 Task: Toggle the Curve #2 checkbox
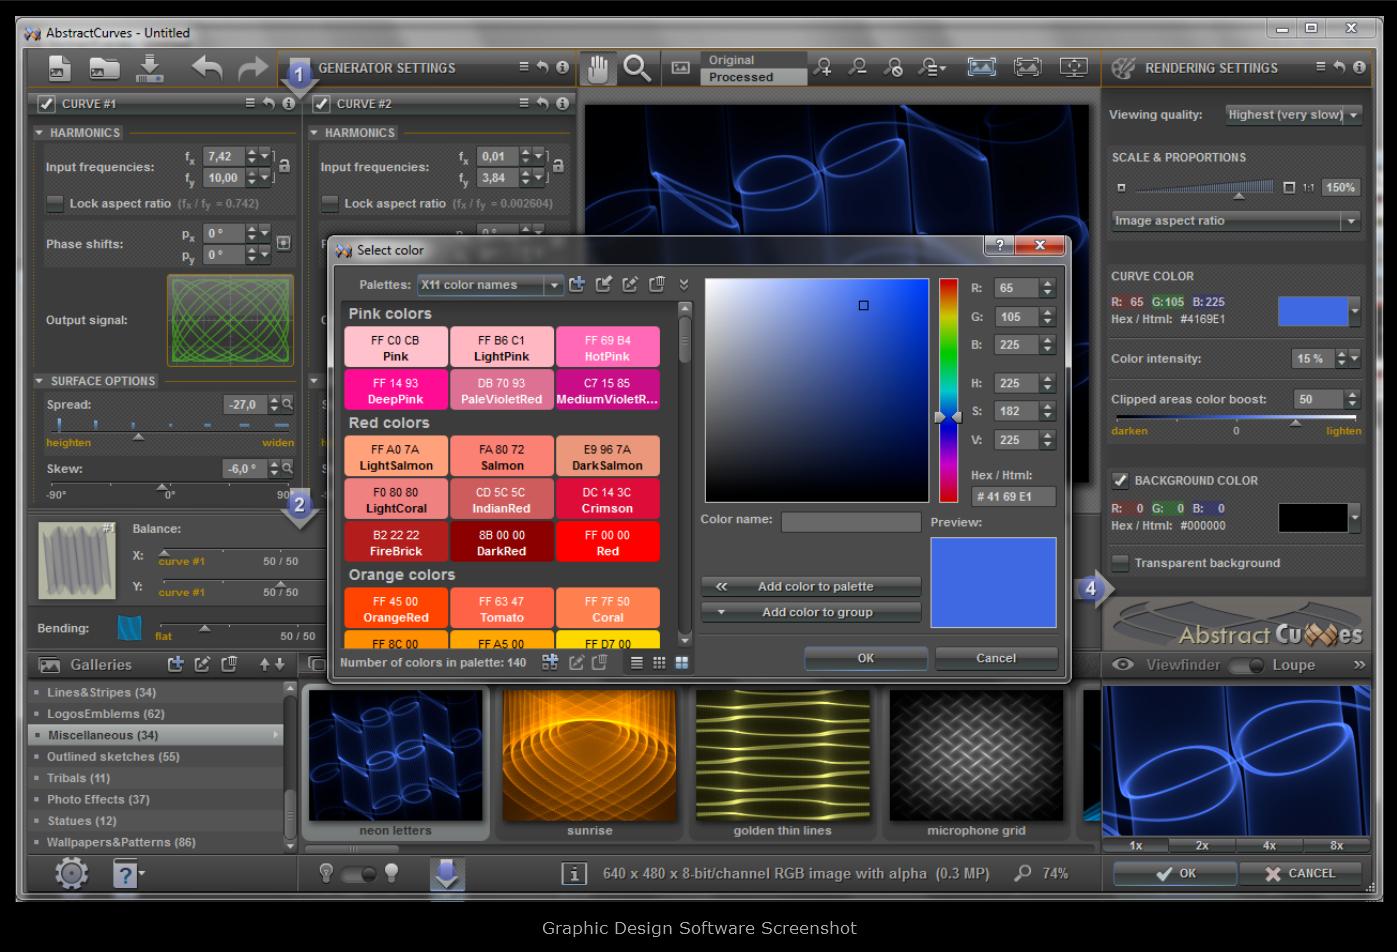tap(321, 103)
